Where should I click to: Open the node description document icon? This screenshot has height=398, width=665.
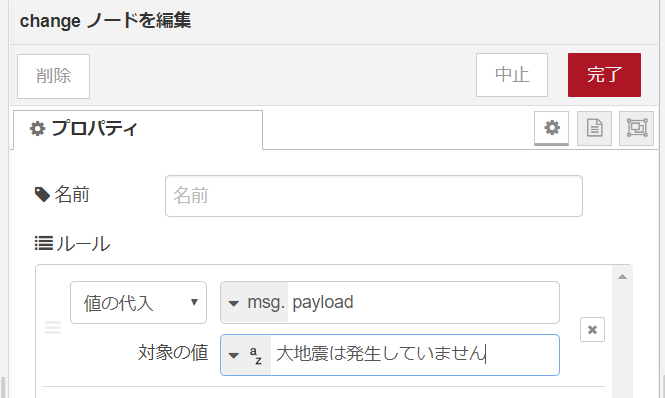click(594, 128)
